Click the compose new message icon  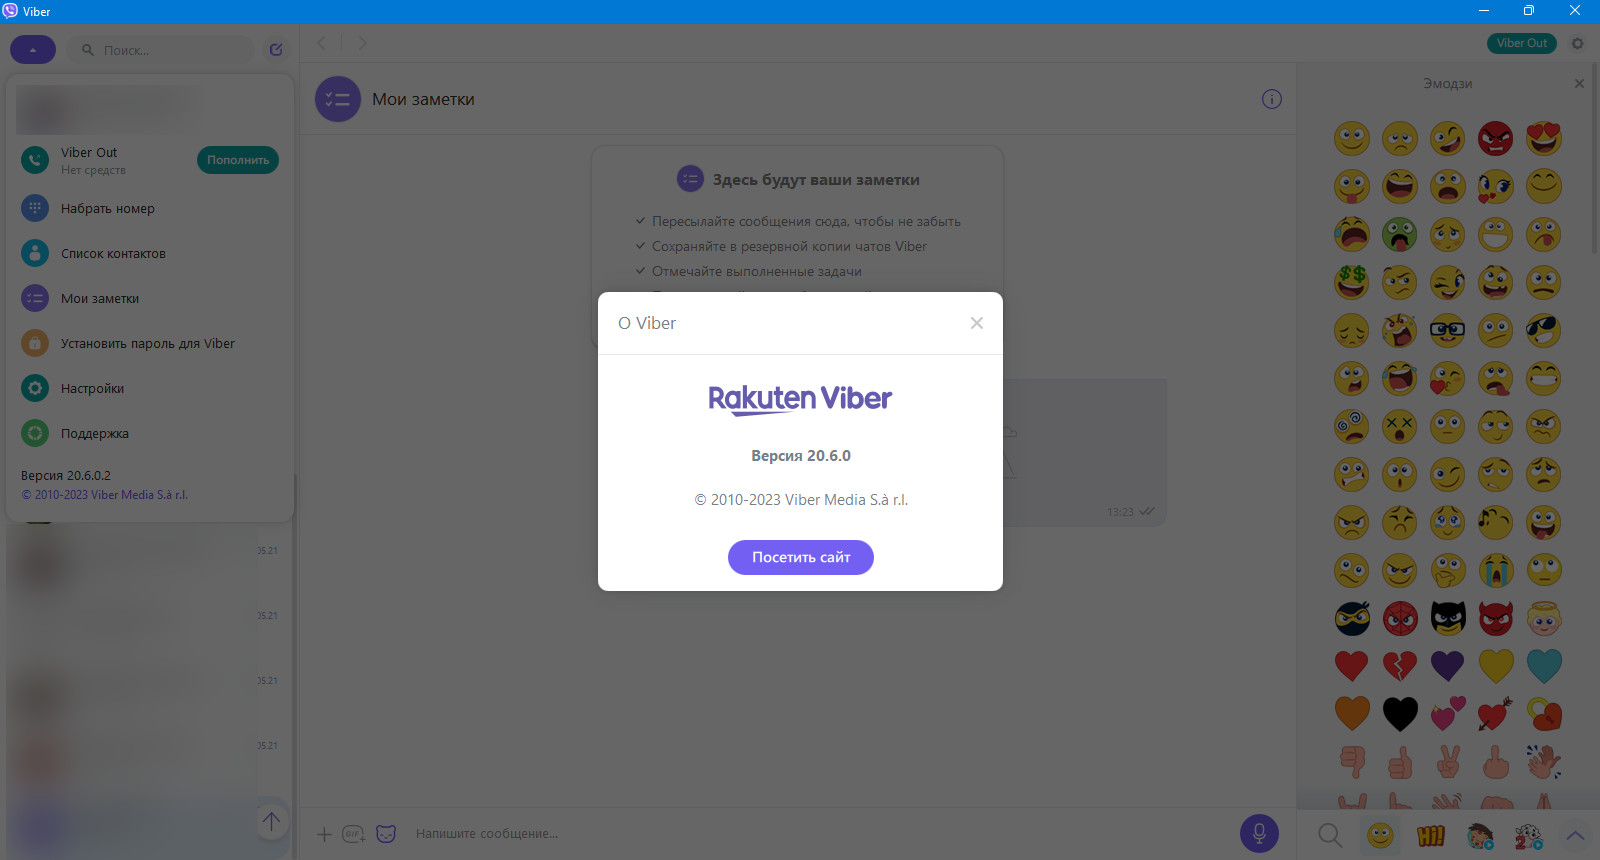pyautogui.click(x=276, y=49)
